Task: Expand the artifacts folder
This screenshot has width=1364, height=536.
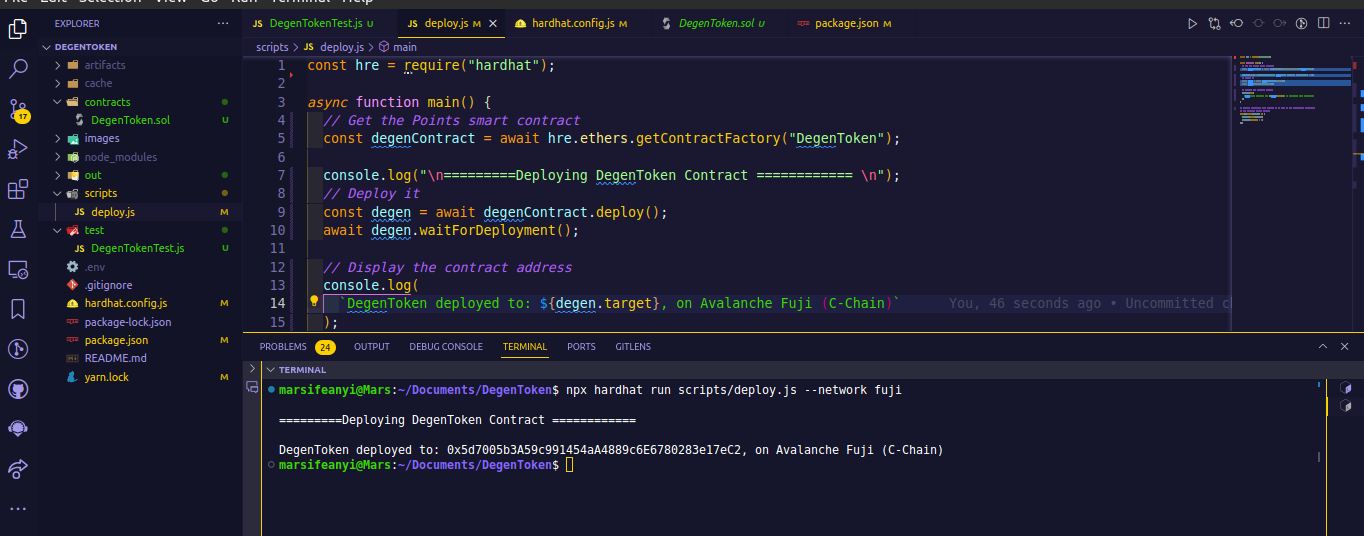Action: 58,65
